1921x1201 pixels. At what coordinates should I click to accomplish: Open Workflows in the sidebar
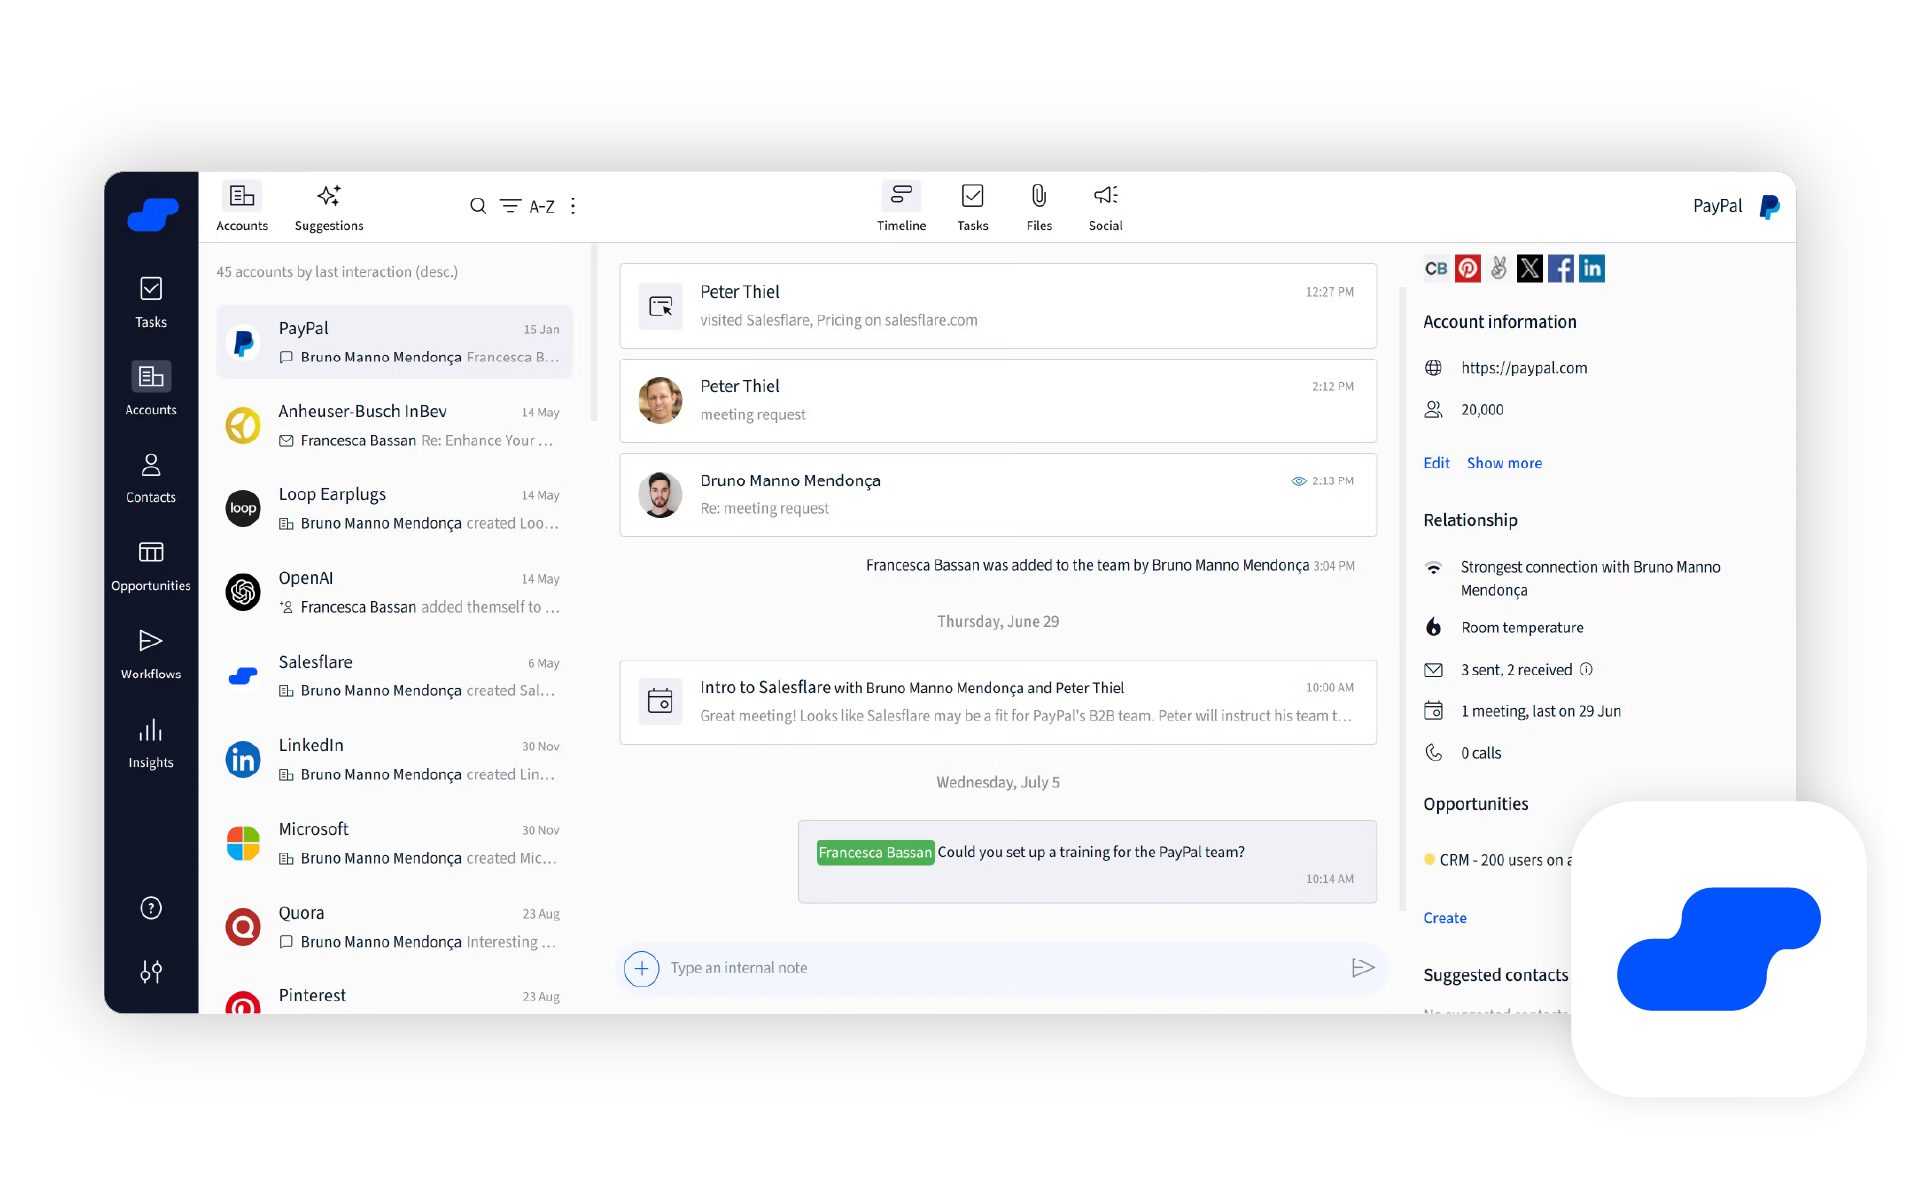151,653
